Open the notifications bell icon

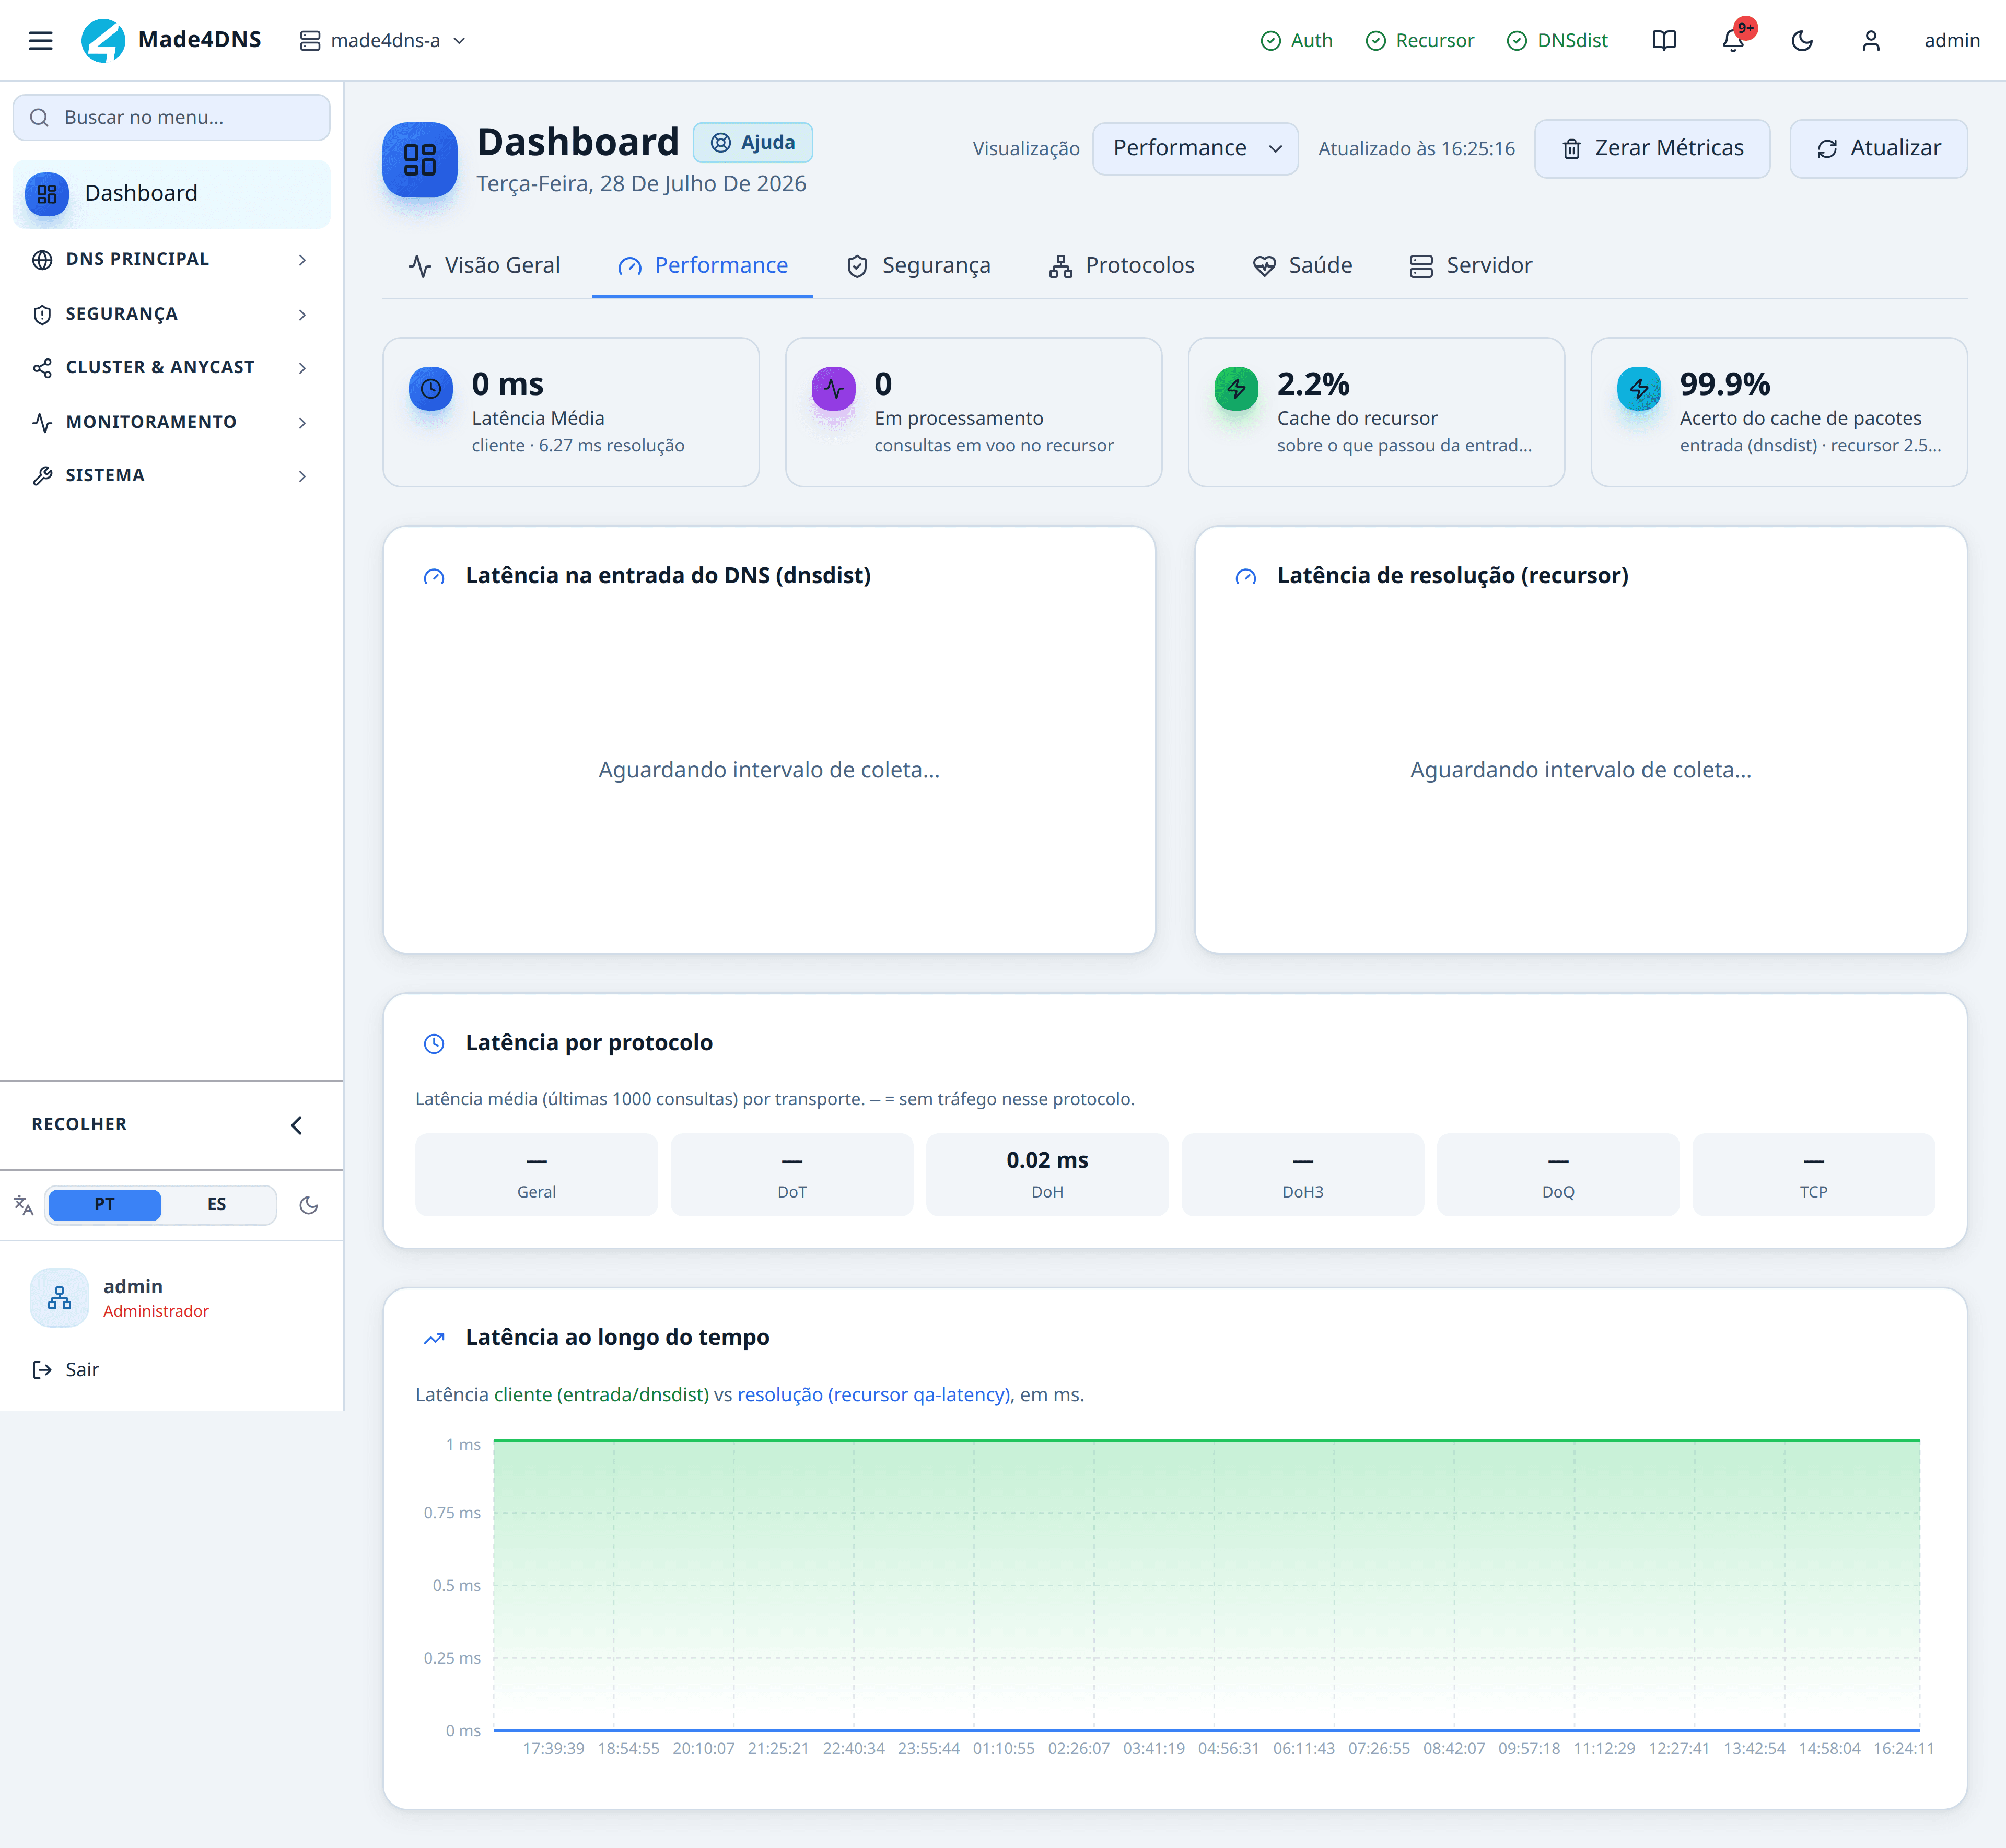point(1733,40)
